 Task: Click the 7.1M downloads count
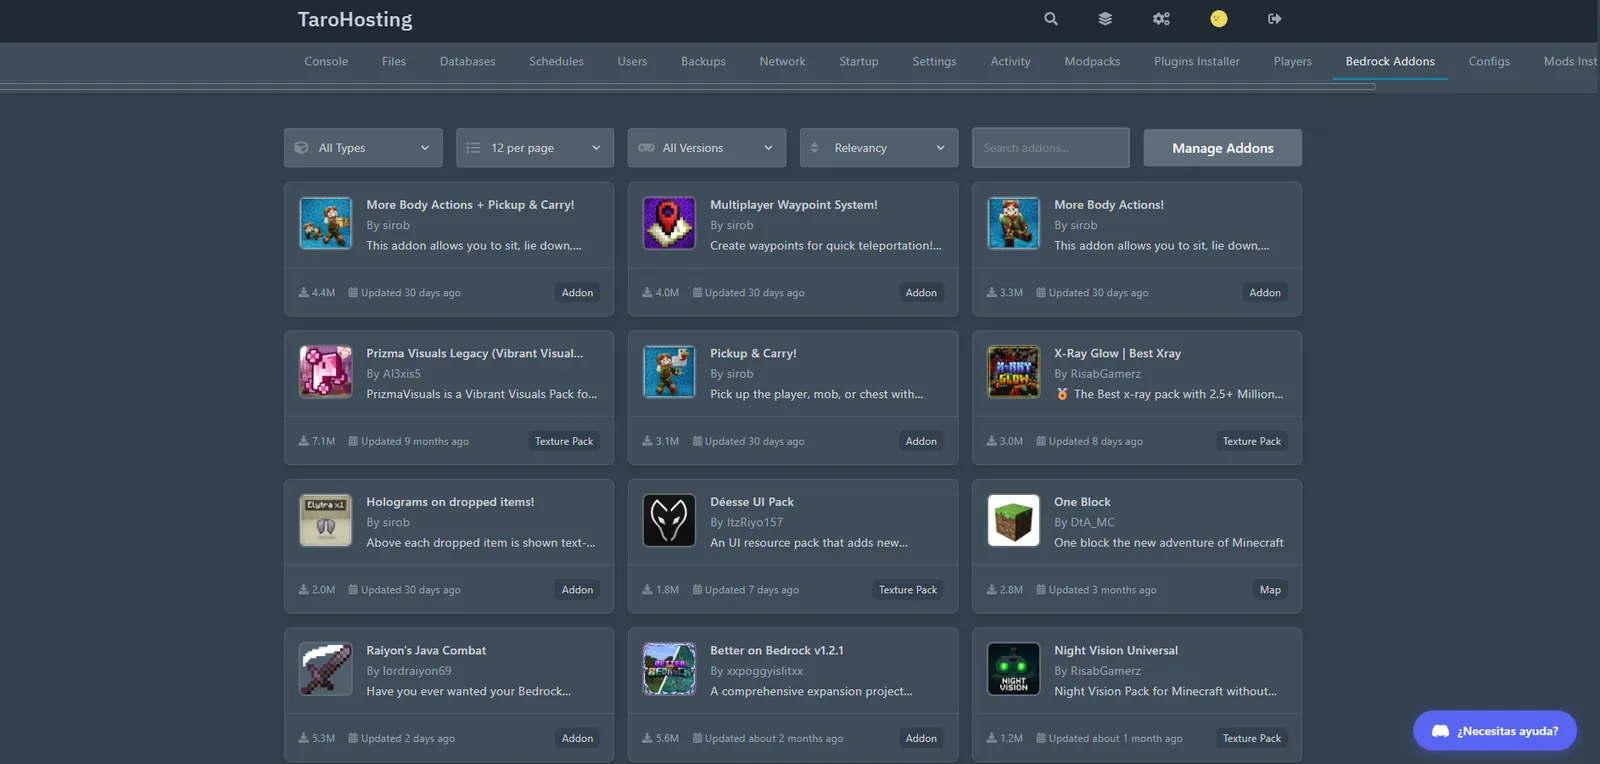coord(323,441)
